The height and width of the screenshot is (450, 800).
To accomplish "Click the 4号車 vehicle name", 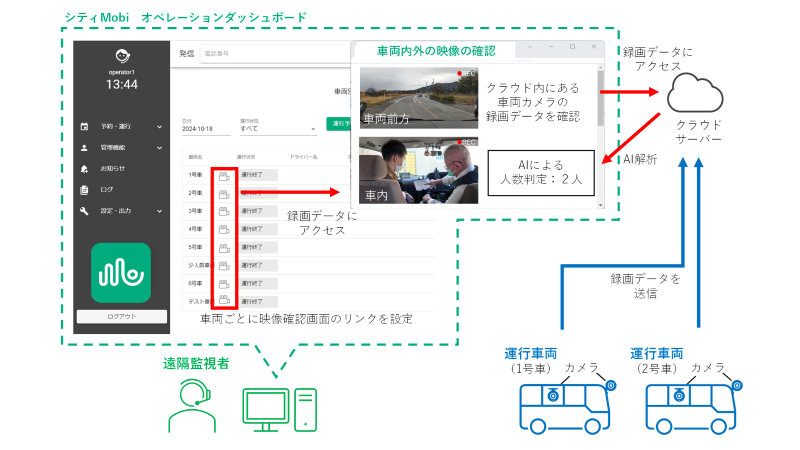I will click(195, 229).
